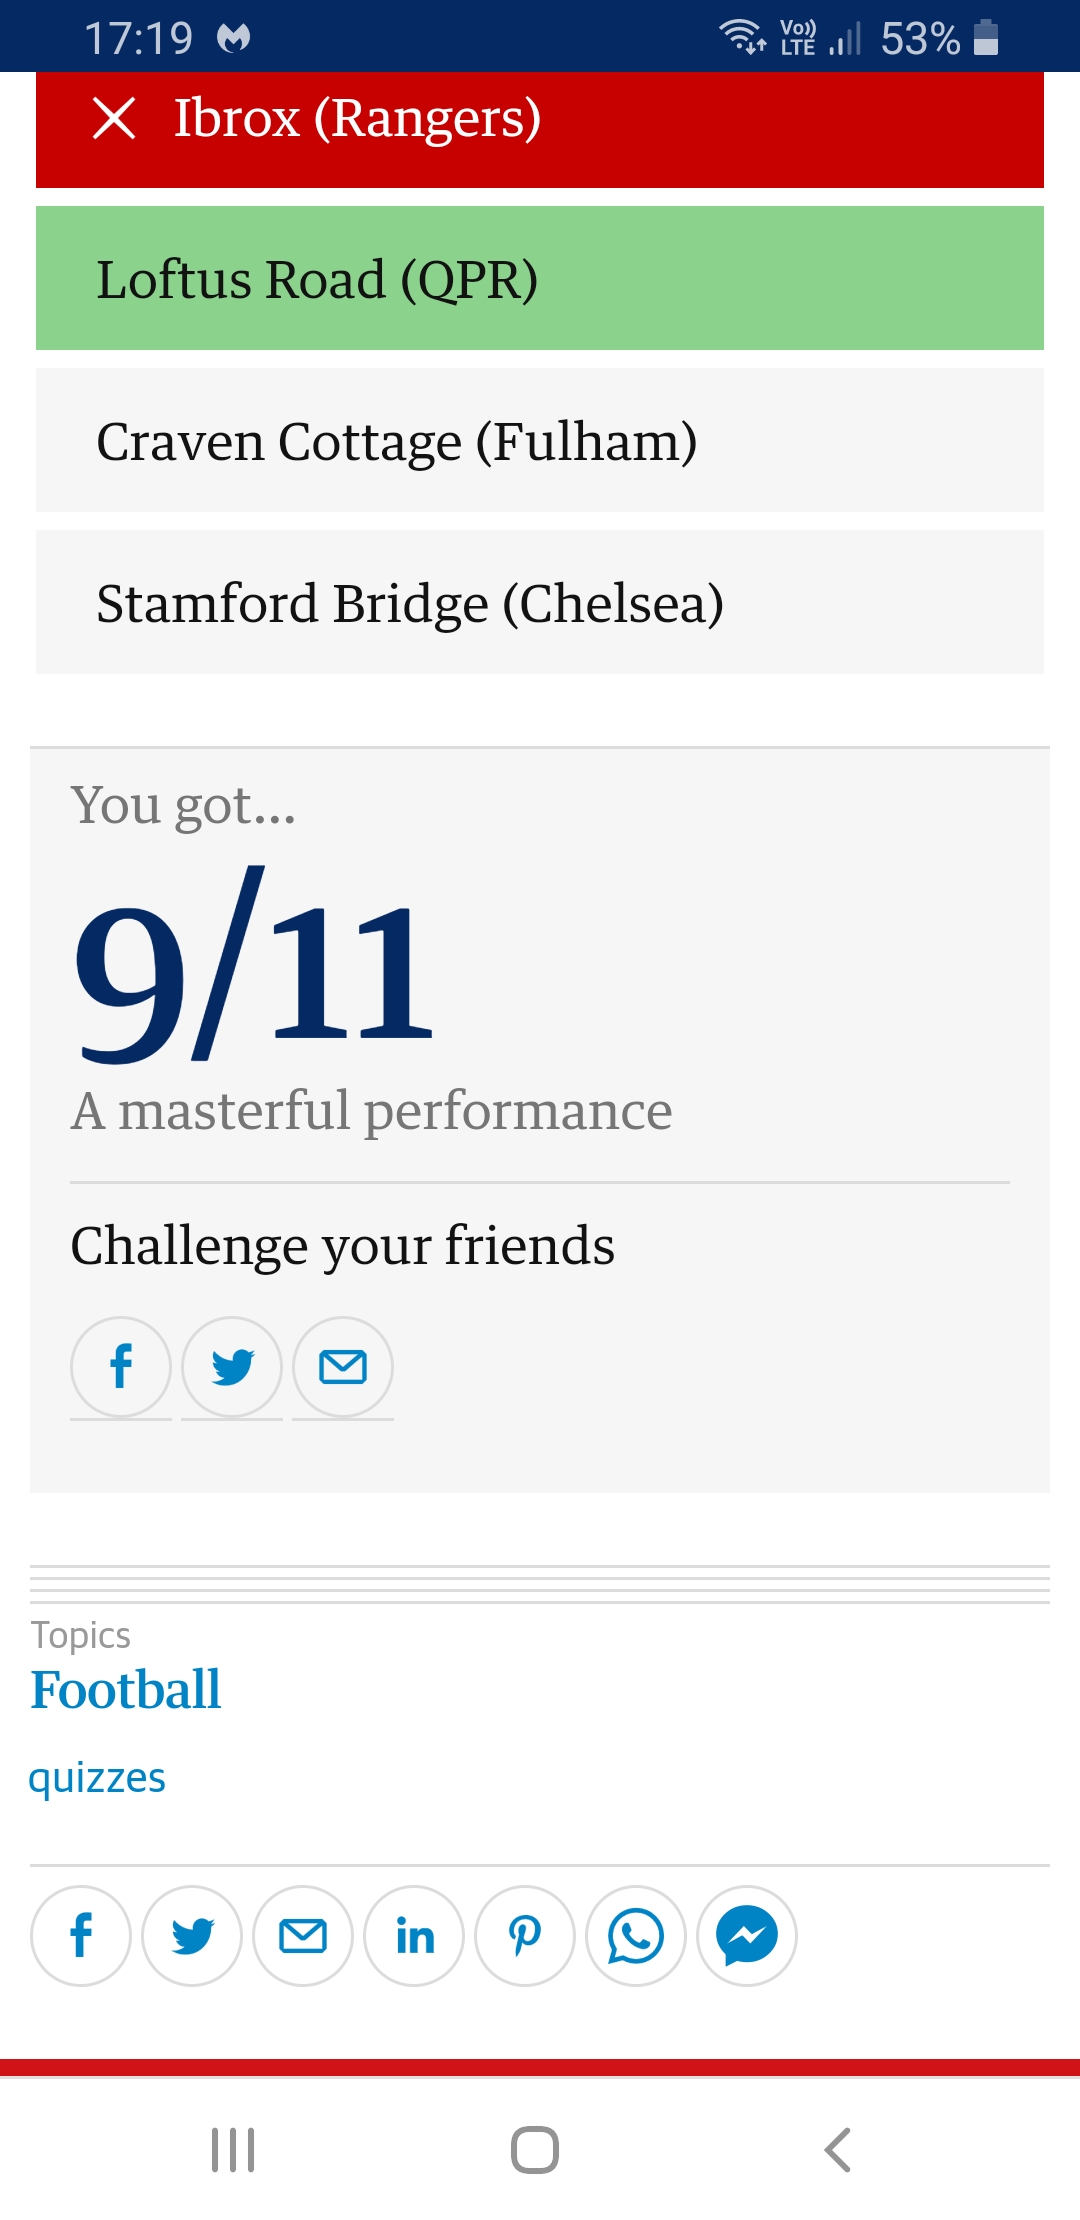This screenshot has height=2220, width=1080.
Task: Email quiz score from Challenge your friends section
Action: (343, 1367)
